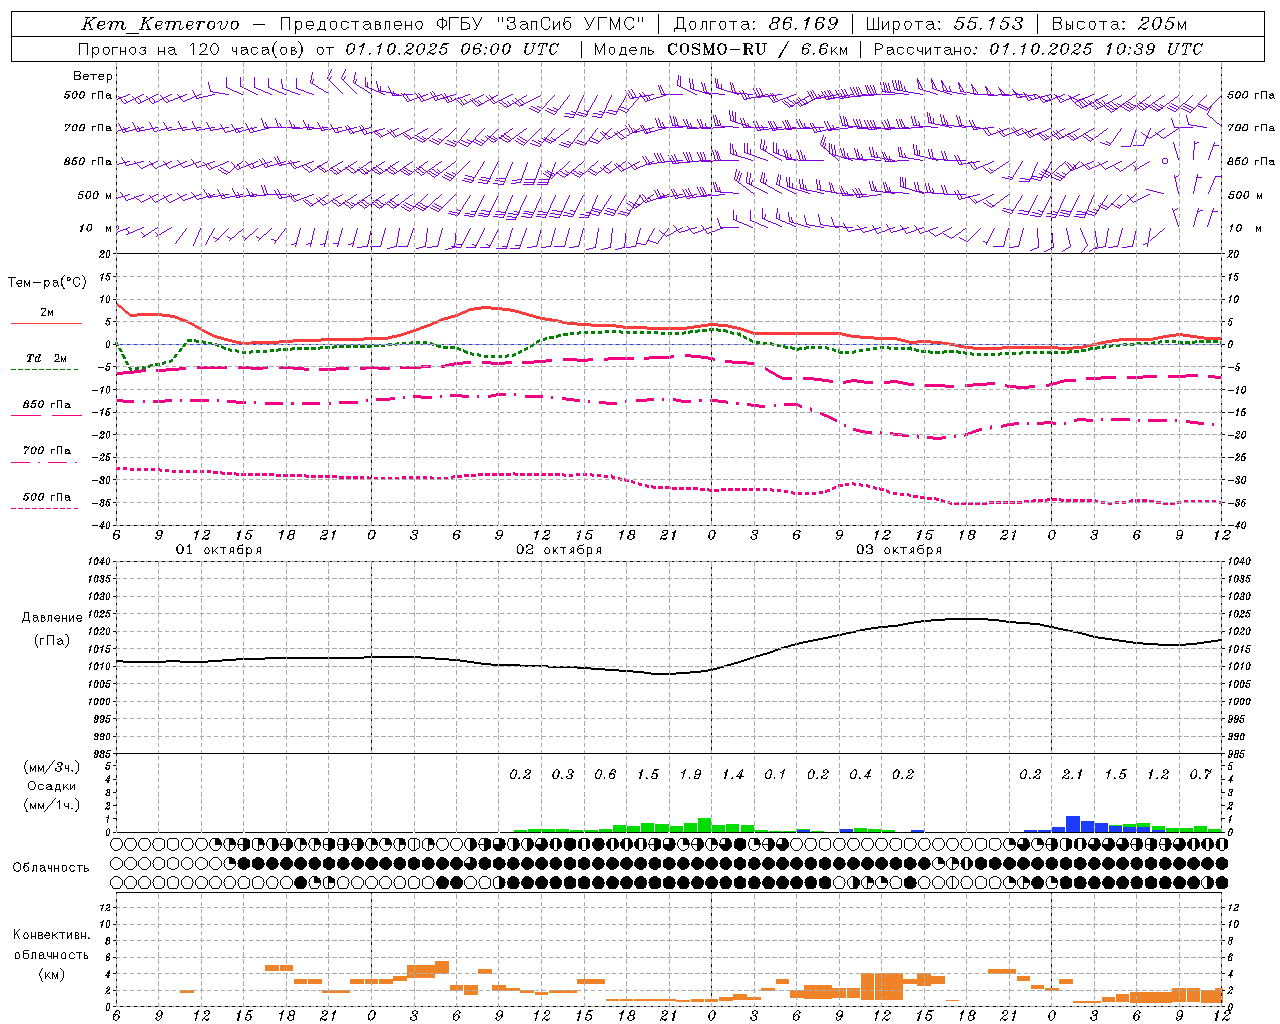Click the dashed blue line sample under Td 2м
This screenshot has height=1024, width=1280.
pyautogui.click(x=44, y=370)
